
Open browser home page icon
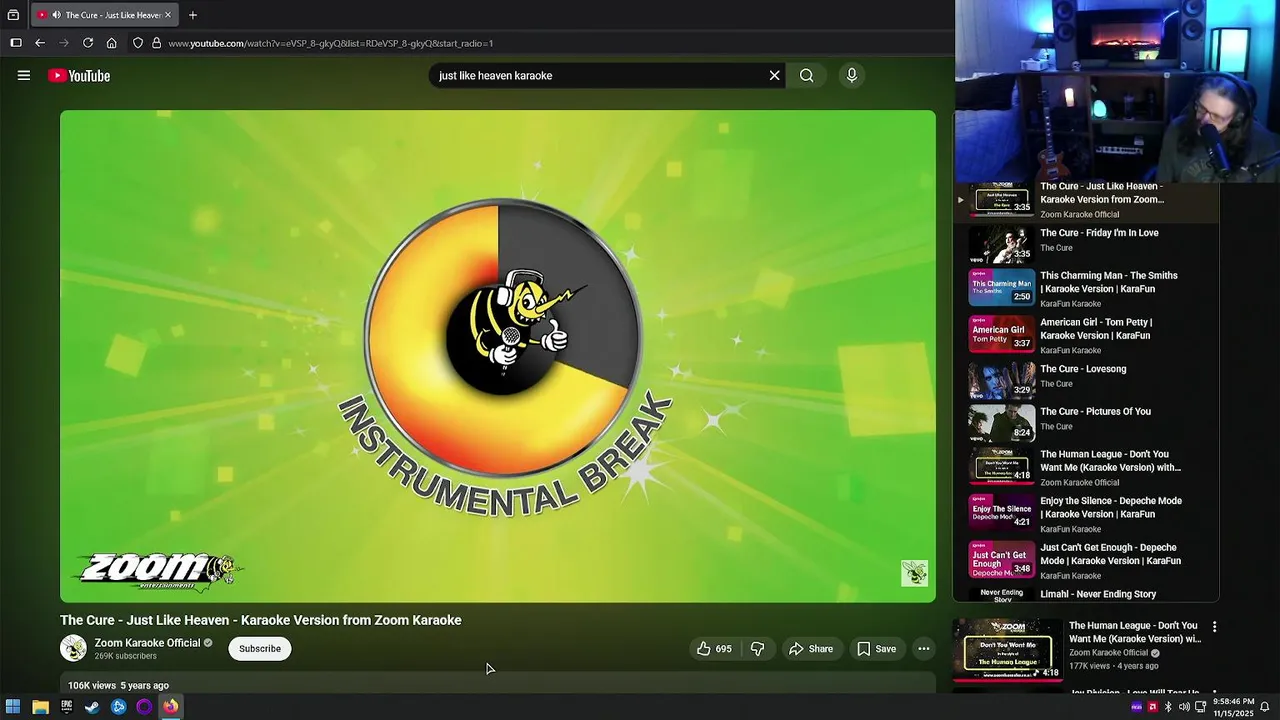click(111, 43)
